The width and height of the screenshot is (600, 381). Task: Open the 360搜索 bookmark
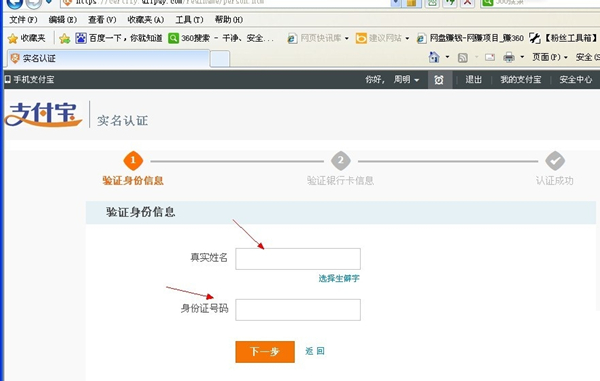point(221,38)
